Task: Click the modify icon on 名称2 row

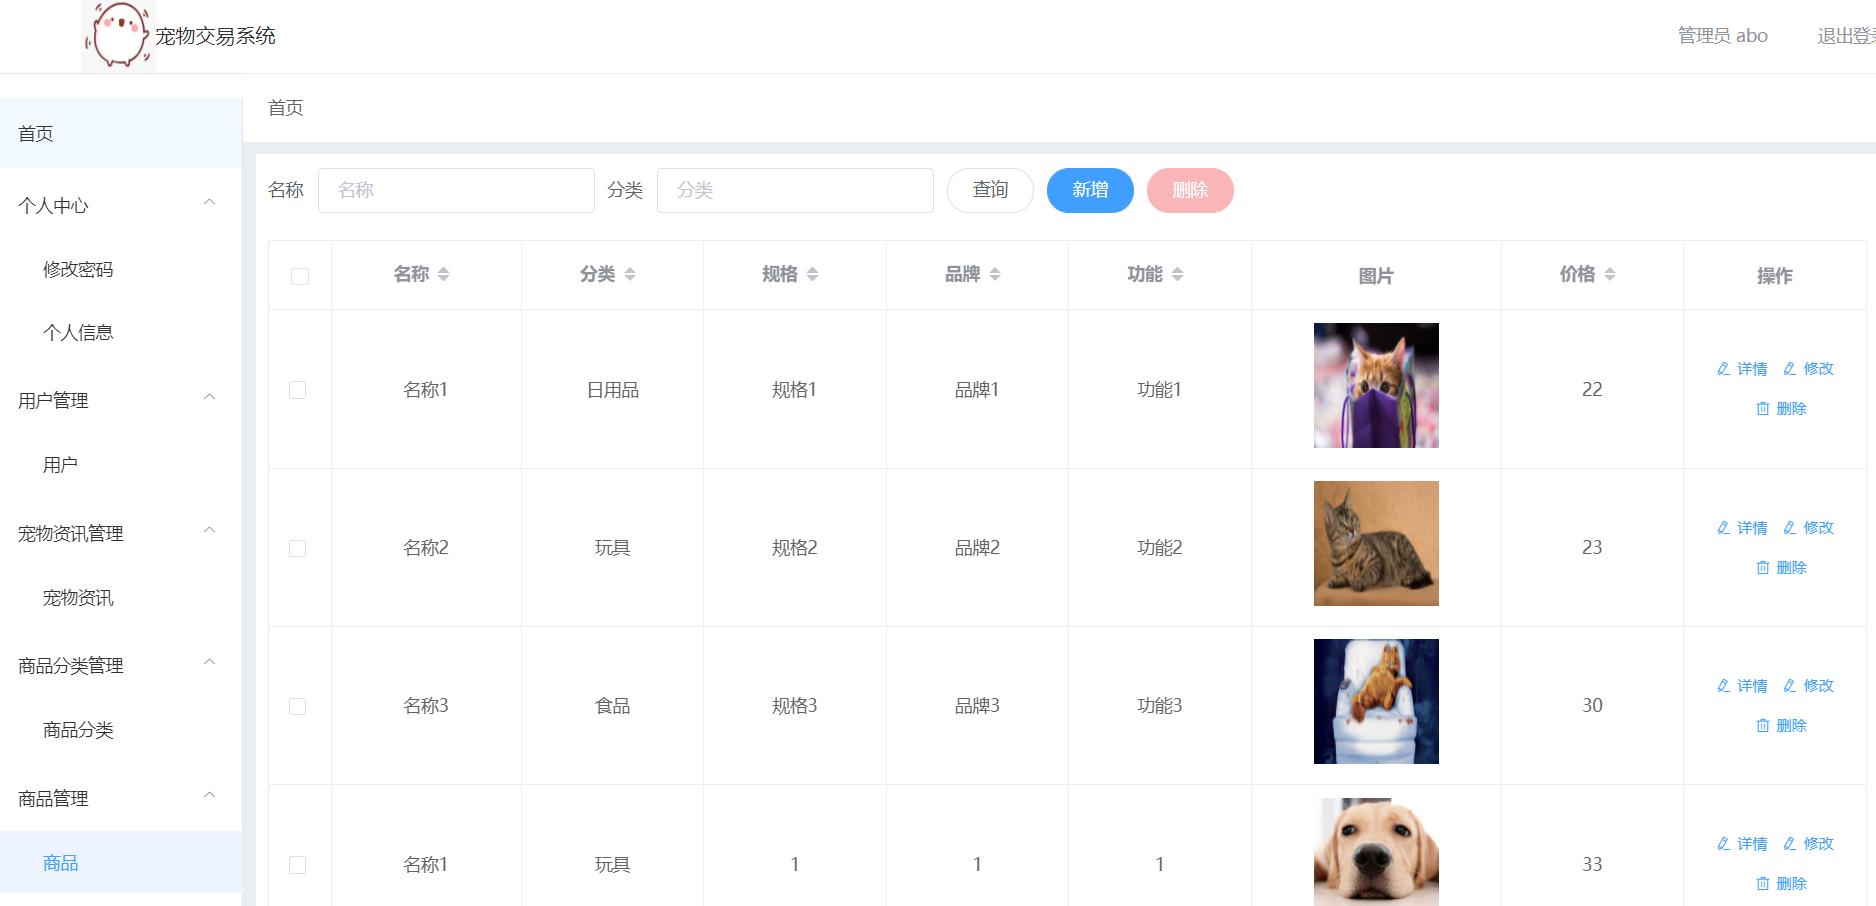Action: pyautogui.click(x=1790, y=527)
